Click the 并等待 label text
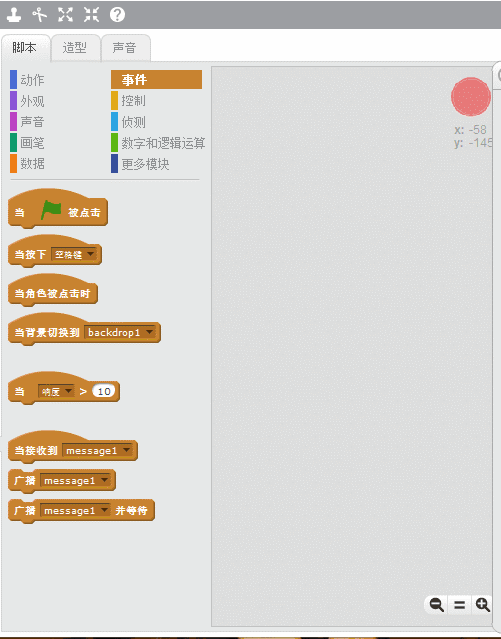 point(131,511)
